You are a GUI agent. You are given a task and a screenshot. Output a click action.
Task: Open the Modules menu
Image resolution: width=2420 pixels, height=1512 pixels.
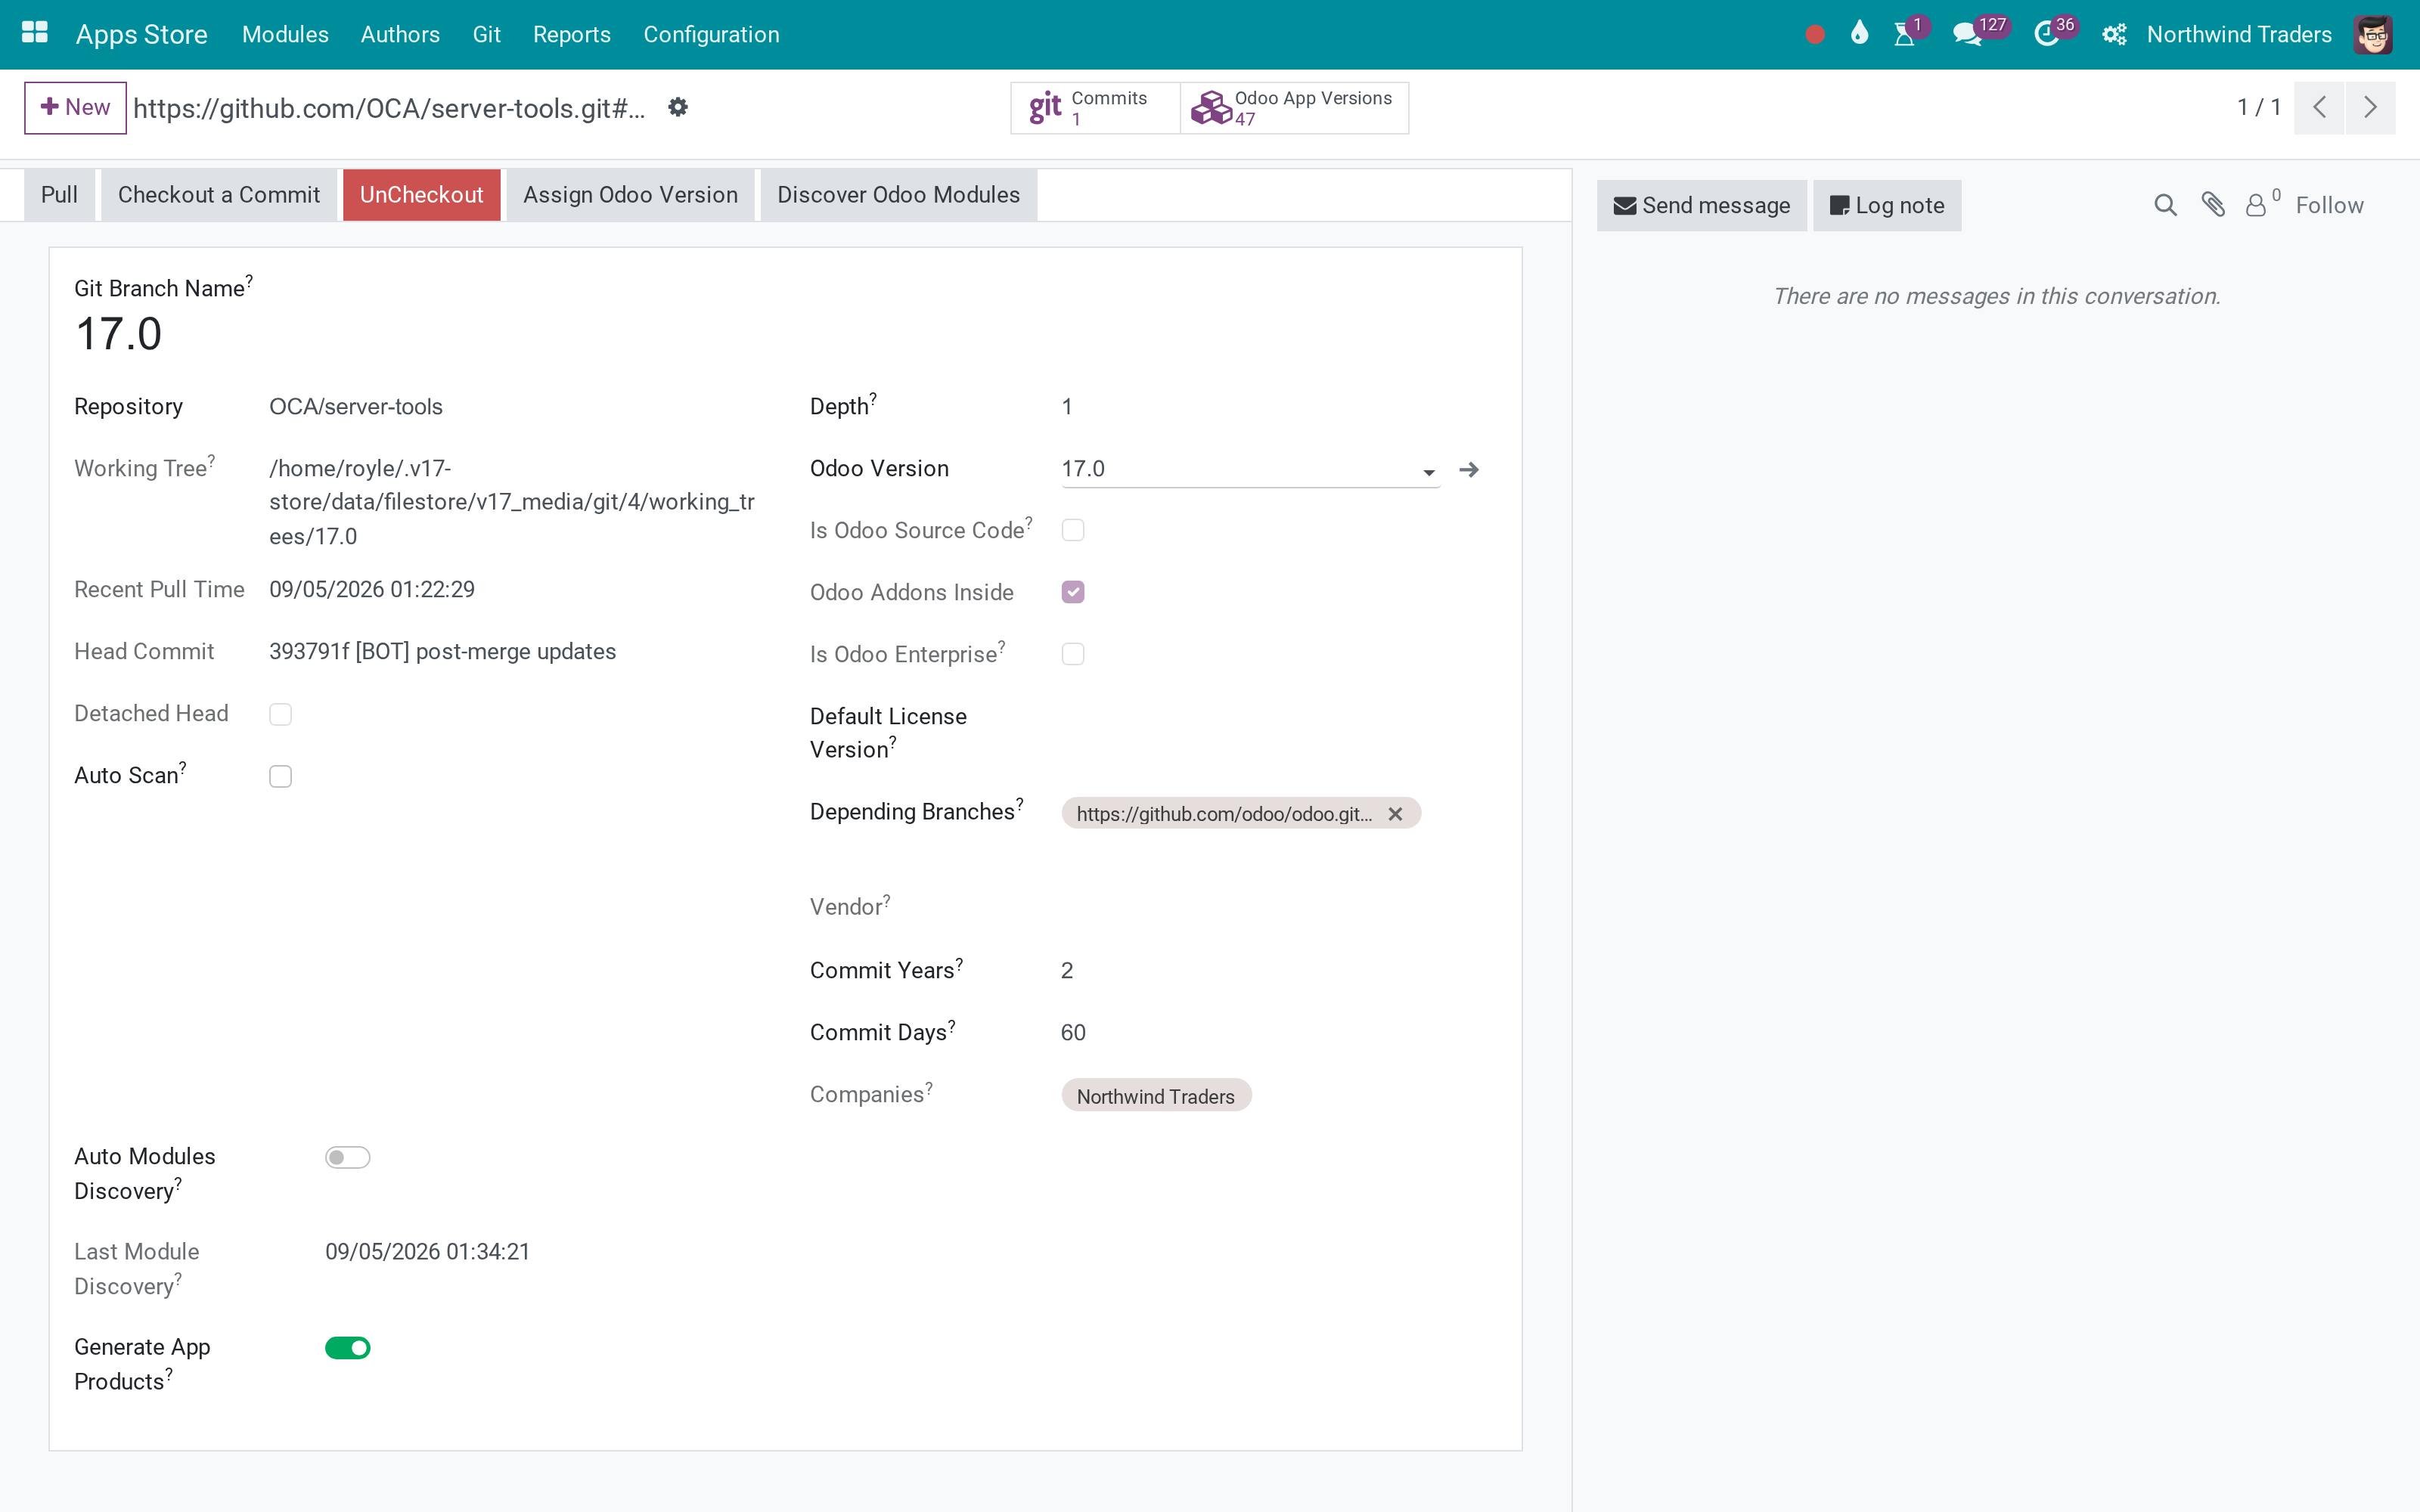(285, 34)
